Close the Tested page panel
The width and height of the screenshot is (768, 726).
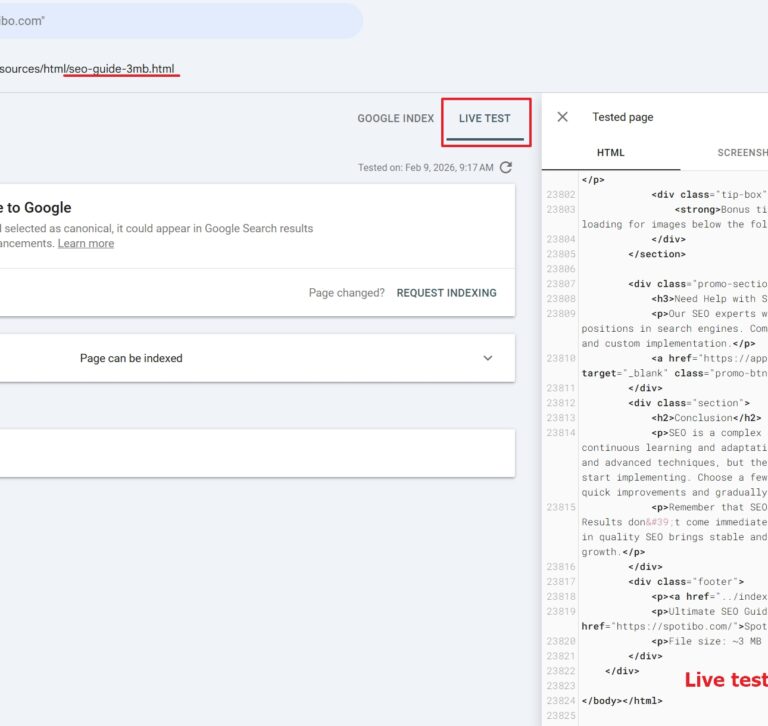562,117
